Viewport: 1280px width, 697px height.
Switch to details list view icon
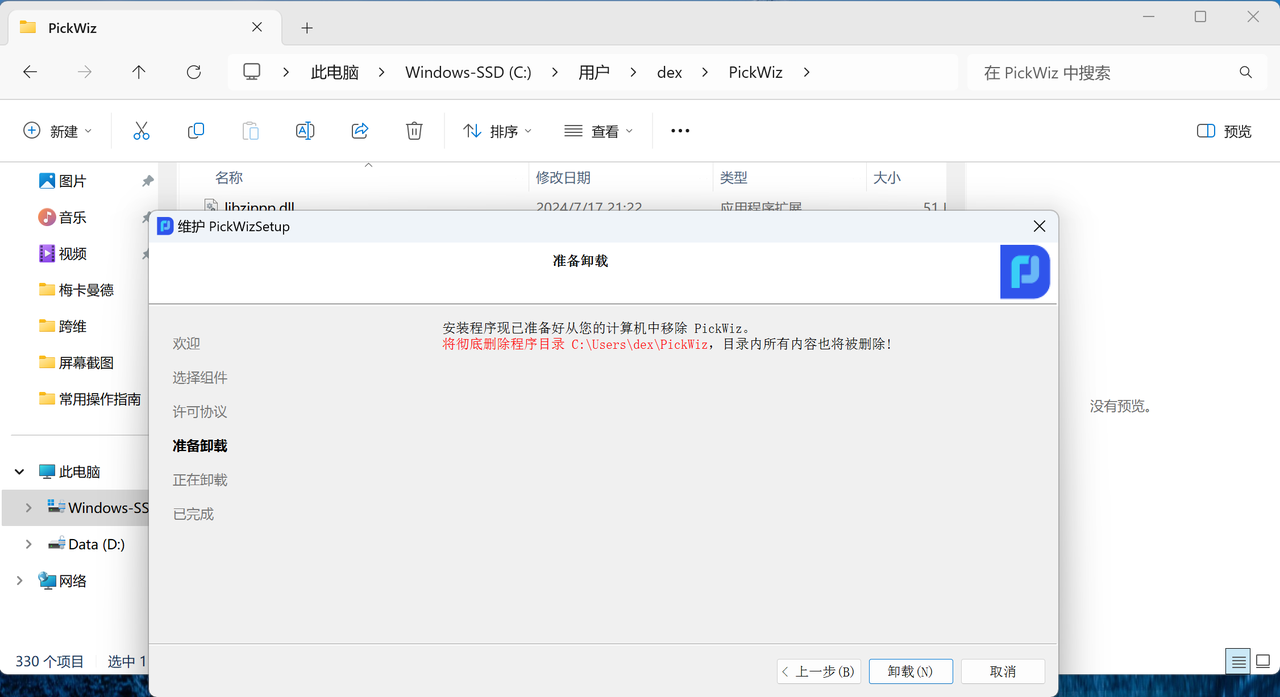coord(1238,661)
